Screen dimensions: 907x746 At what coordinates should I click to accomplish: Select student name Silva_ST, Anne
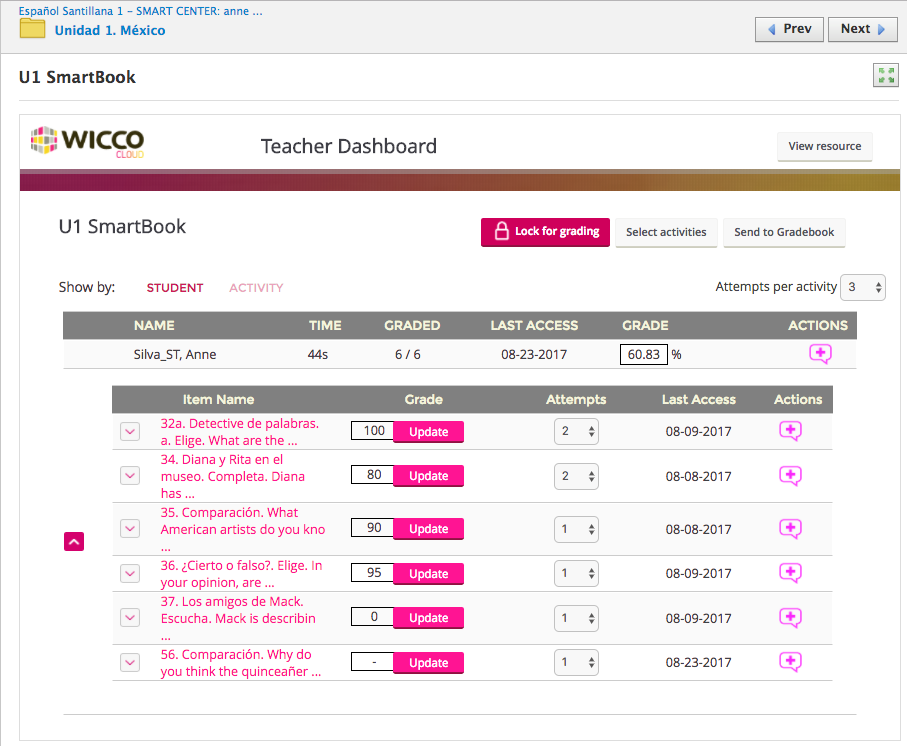tap(175, 354)
